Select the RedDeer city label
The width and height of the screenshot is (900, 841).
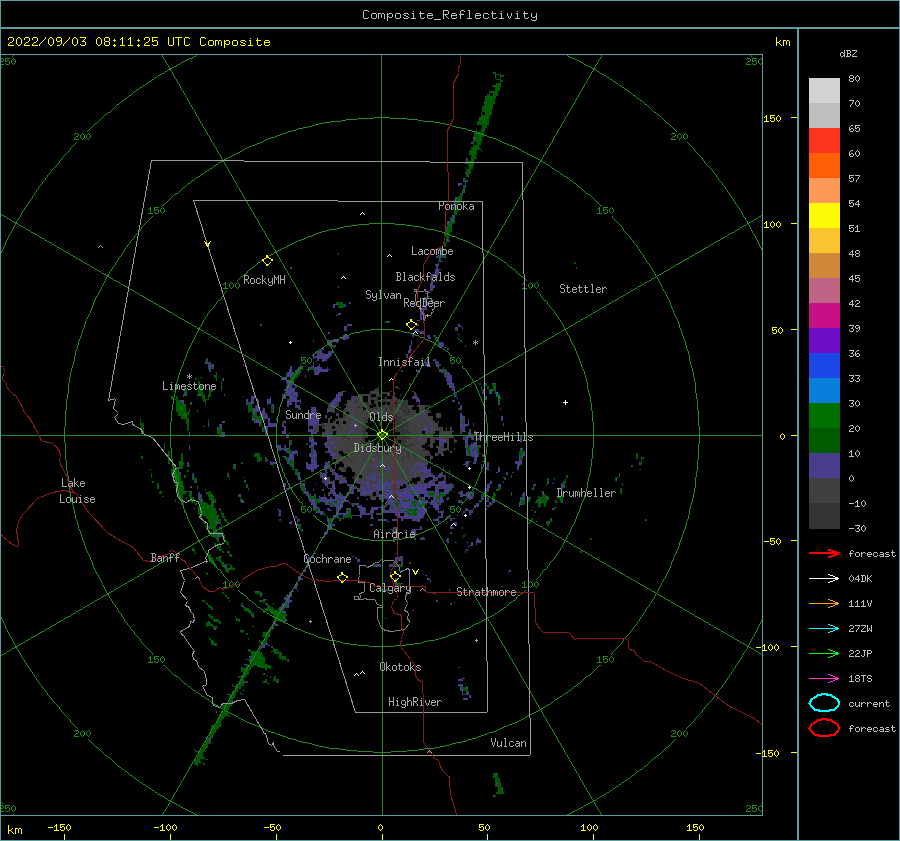pyautogui.click(x=424, y=303)
